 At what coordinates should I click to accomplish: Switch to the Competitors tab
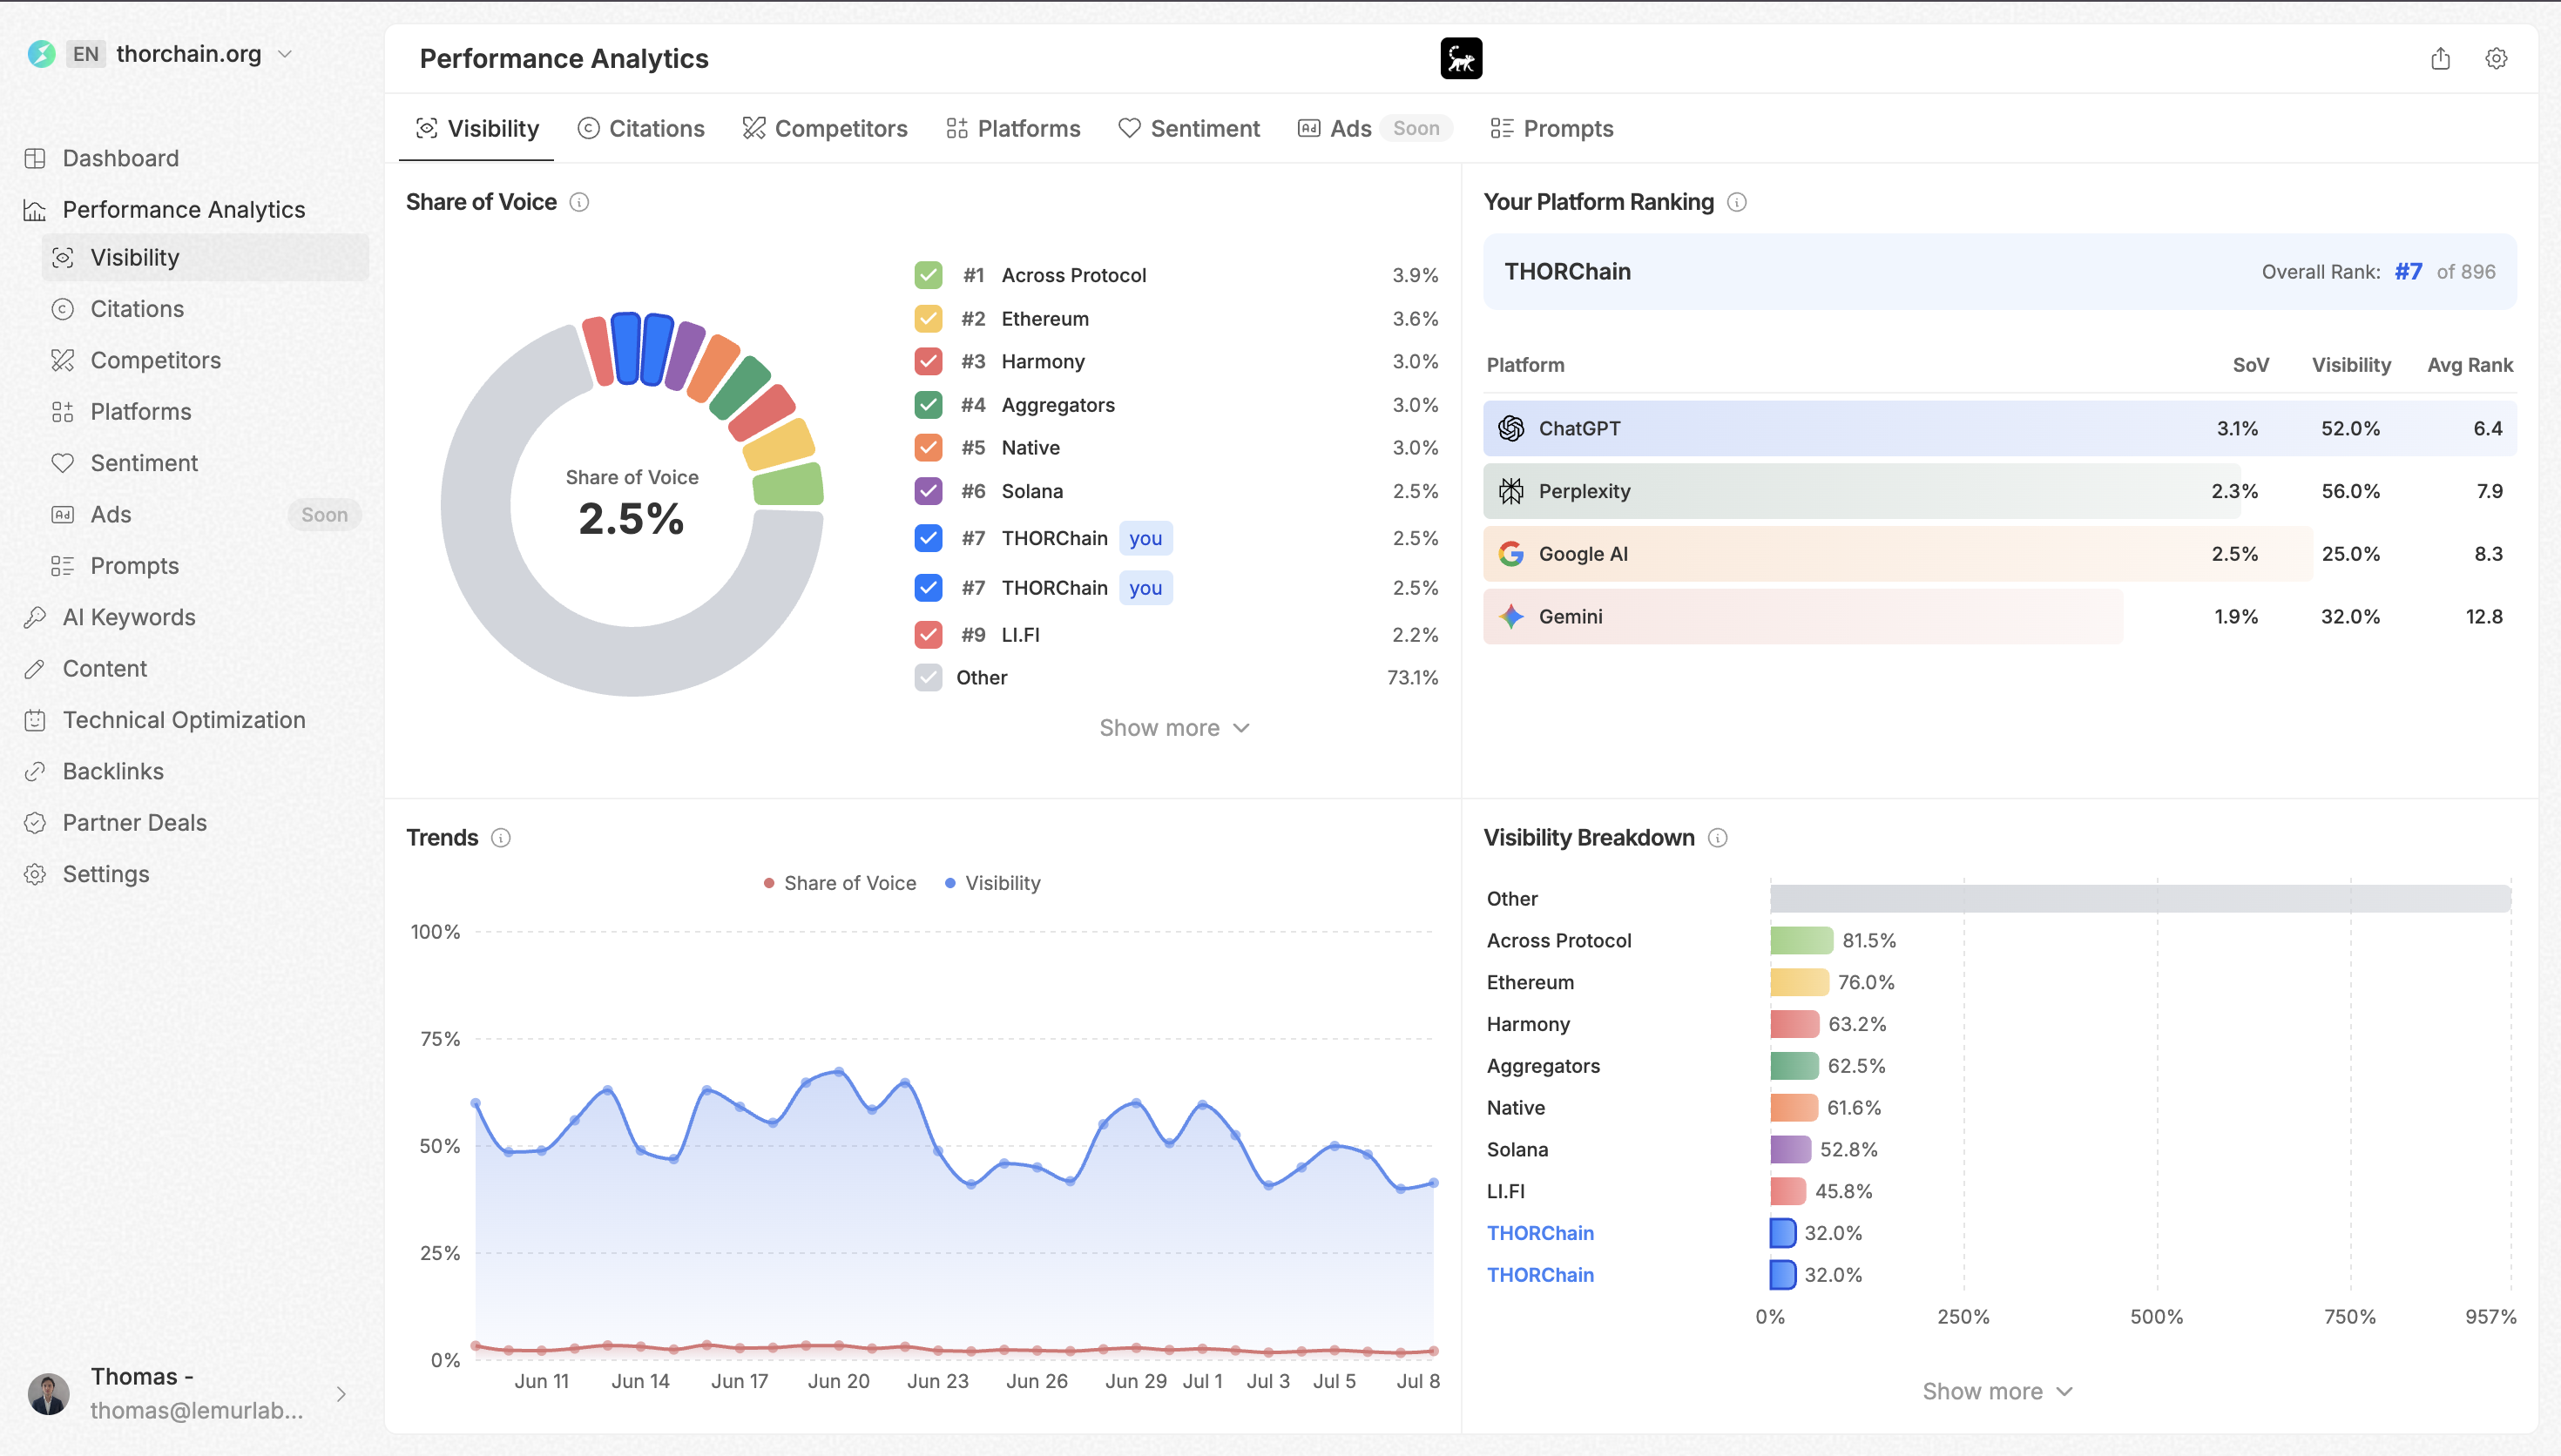[x=825, y=128]
